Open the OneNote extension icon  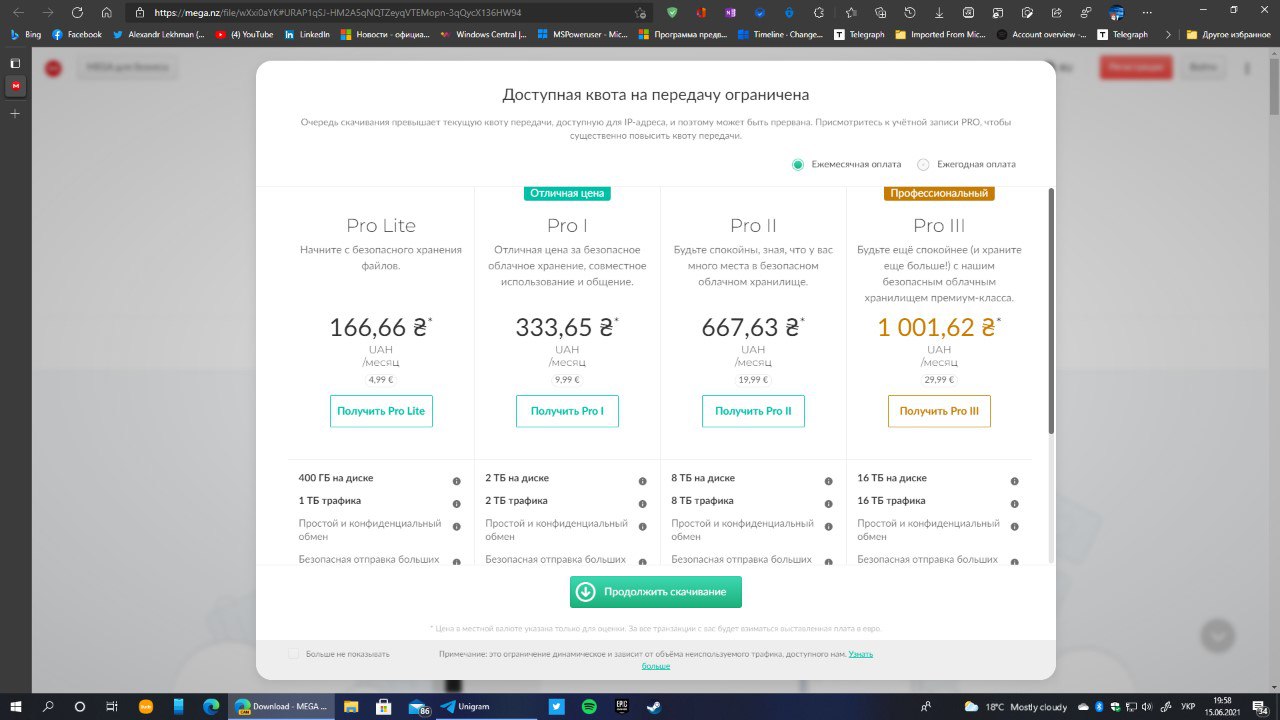tap(731, 13)
